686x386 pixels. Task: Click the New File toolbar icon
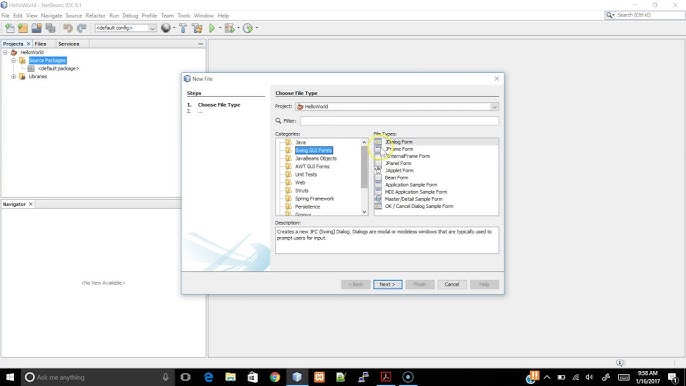(x=10, y=28)
